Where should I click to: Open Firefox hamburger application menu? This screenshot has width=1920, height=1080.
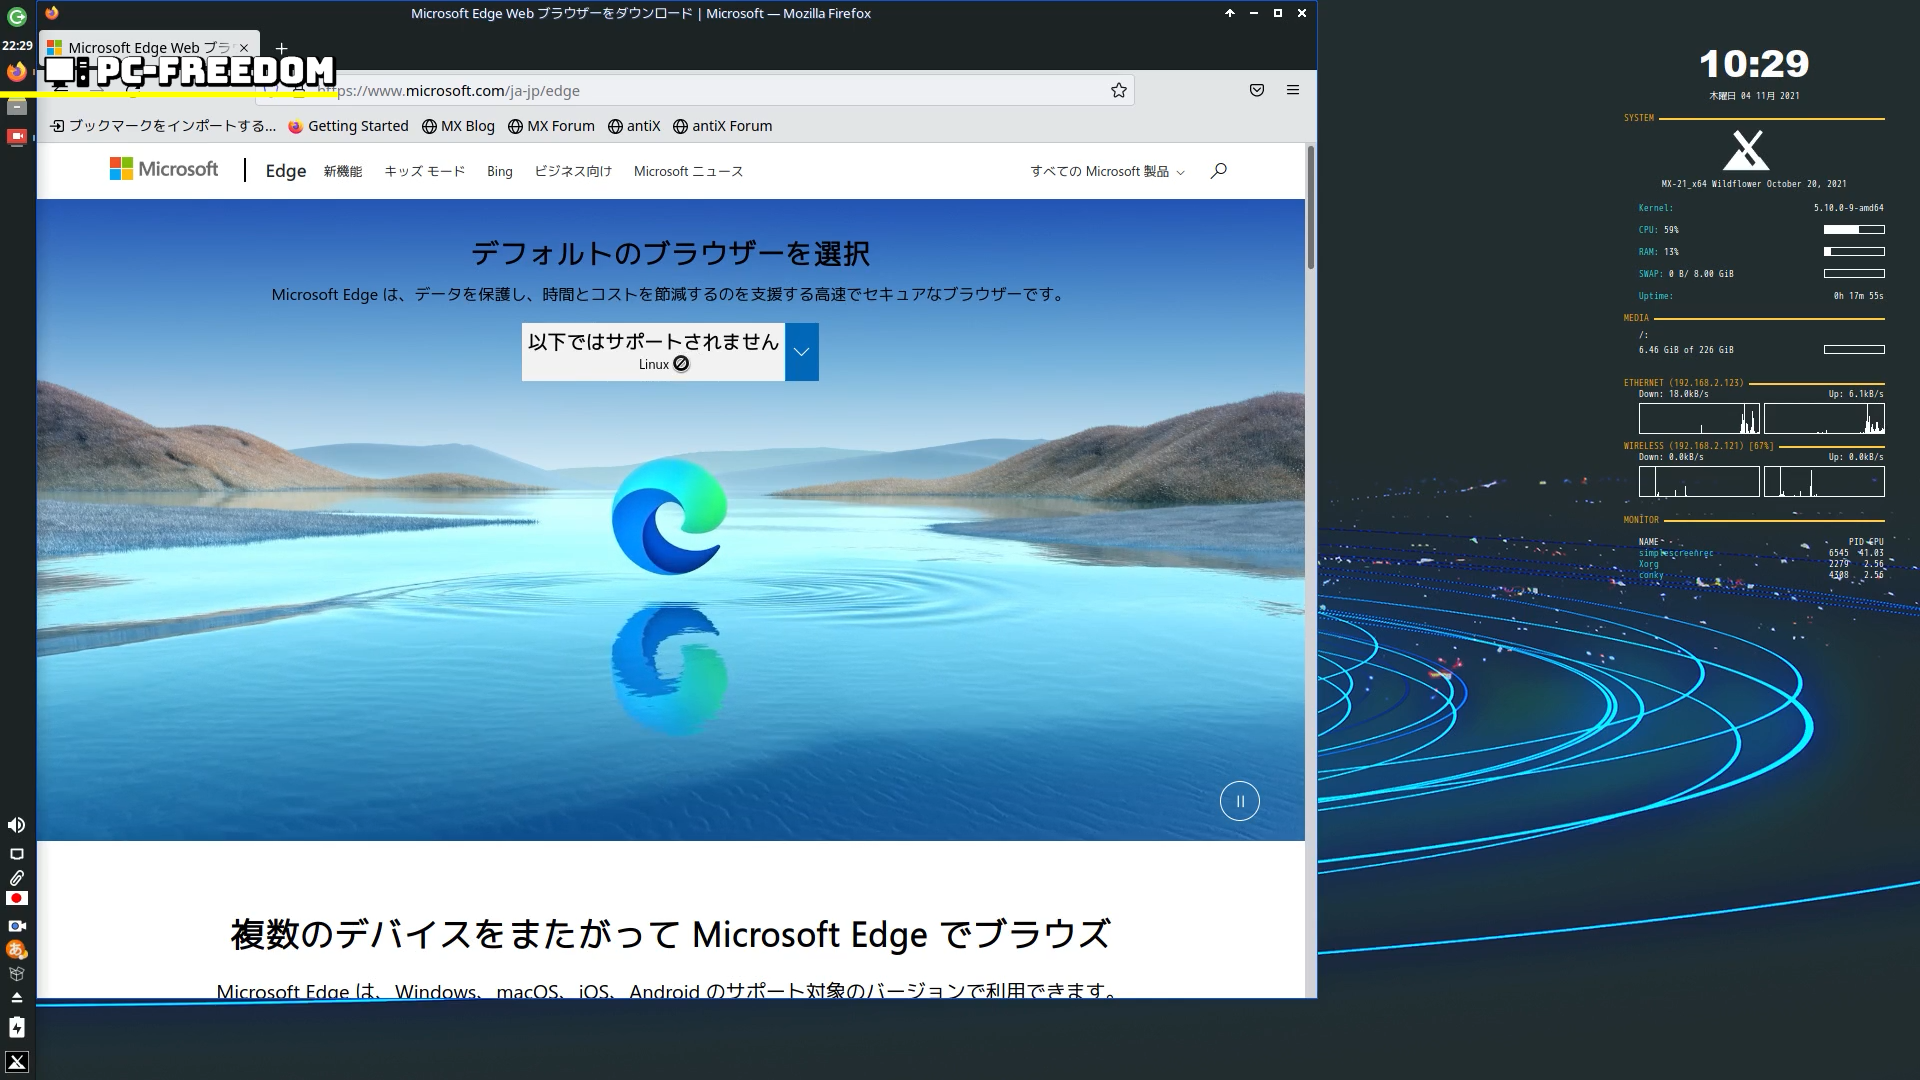1292,91
